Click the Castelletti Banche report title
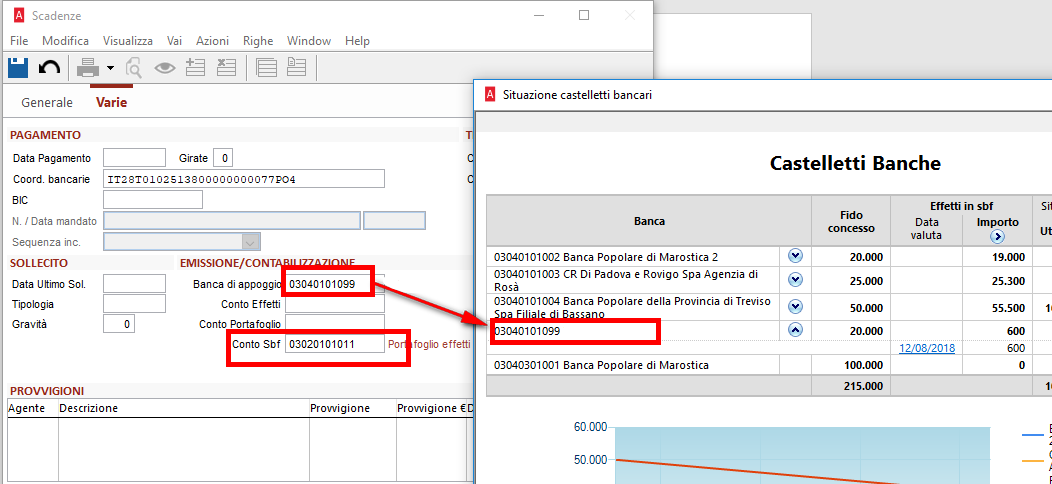The image size is (1052, 484). pyautogui.click(x=855, y=162)
